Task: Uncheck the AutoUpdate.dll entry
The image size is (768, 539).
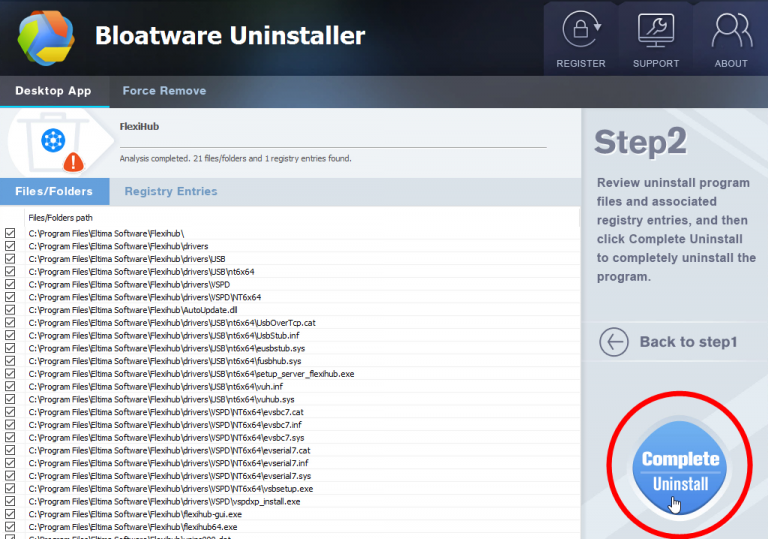Action: point(10,310)
